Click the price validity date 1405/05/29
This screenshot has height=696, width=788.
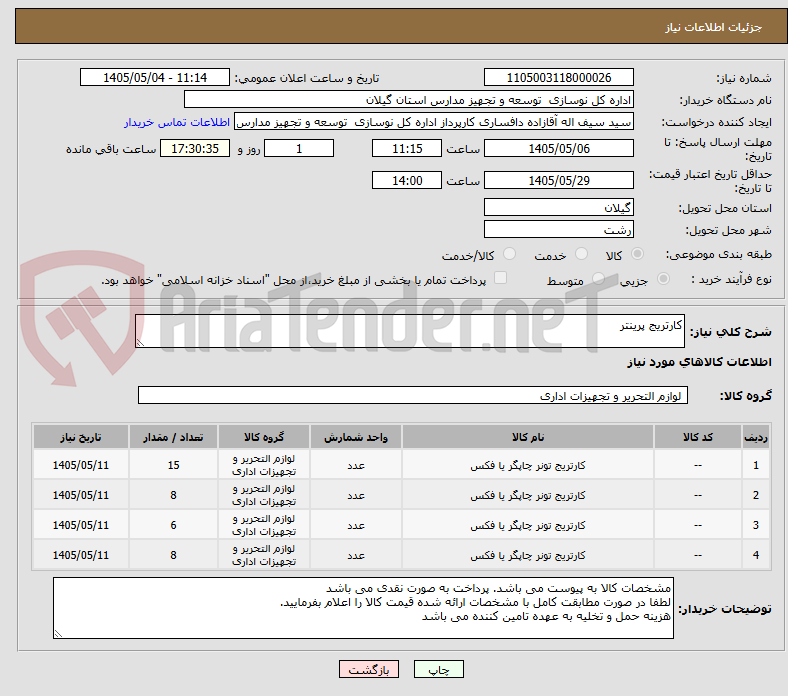[x=559, y=180]
